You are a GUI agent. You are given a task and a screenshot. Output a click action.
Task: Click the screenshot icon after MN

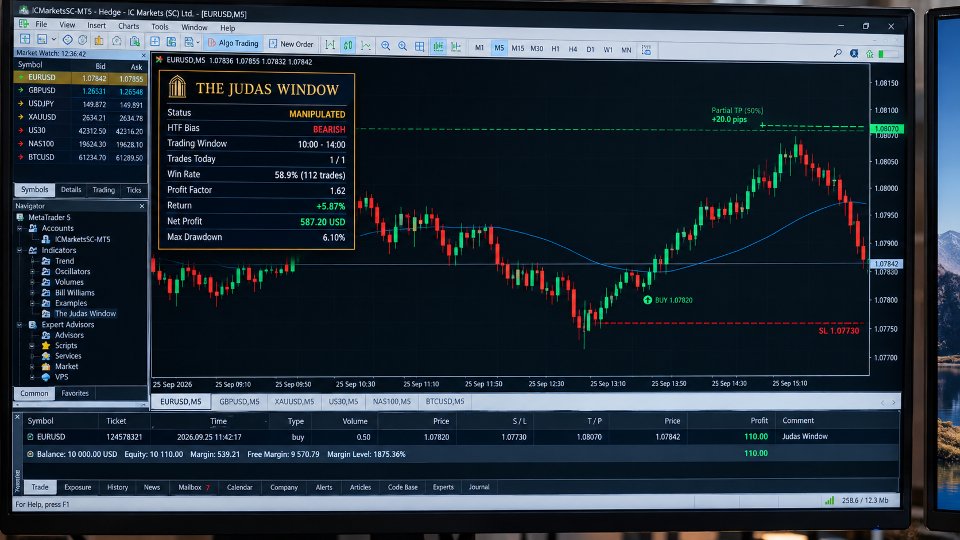[x=647, y=50]
